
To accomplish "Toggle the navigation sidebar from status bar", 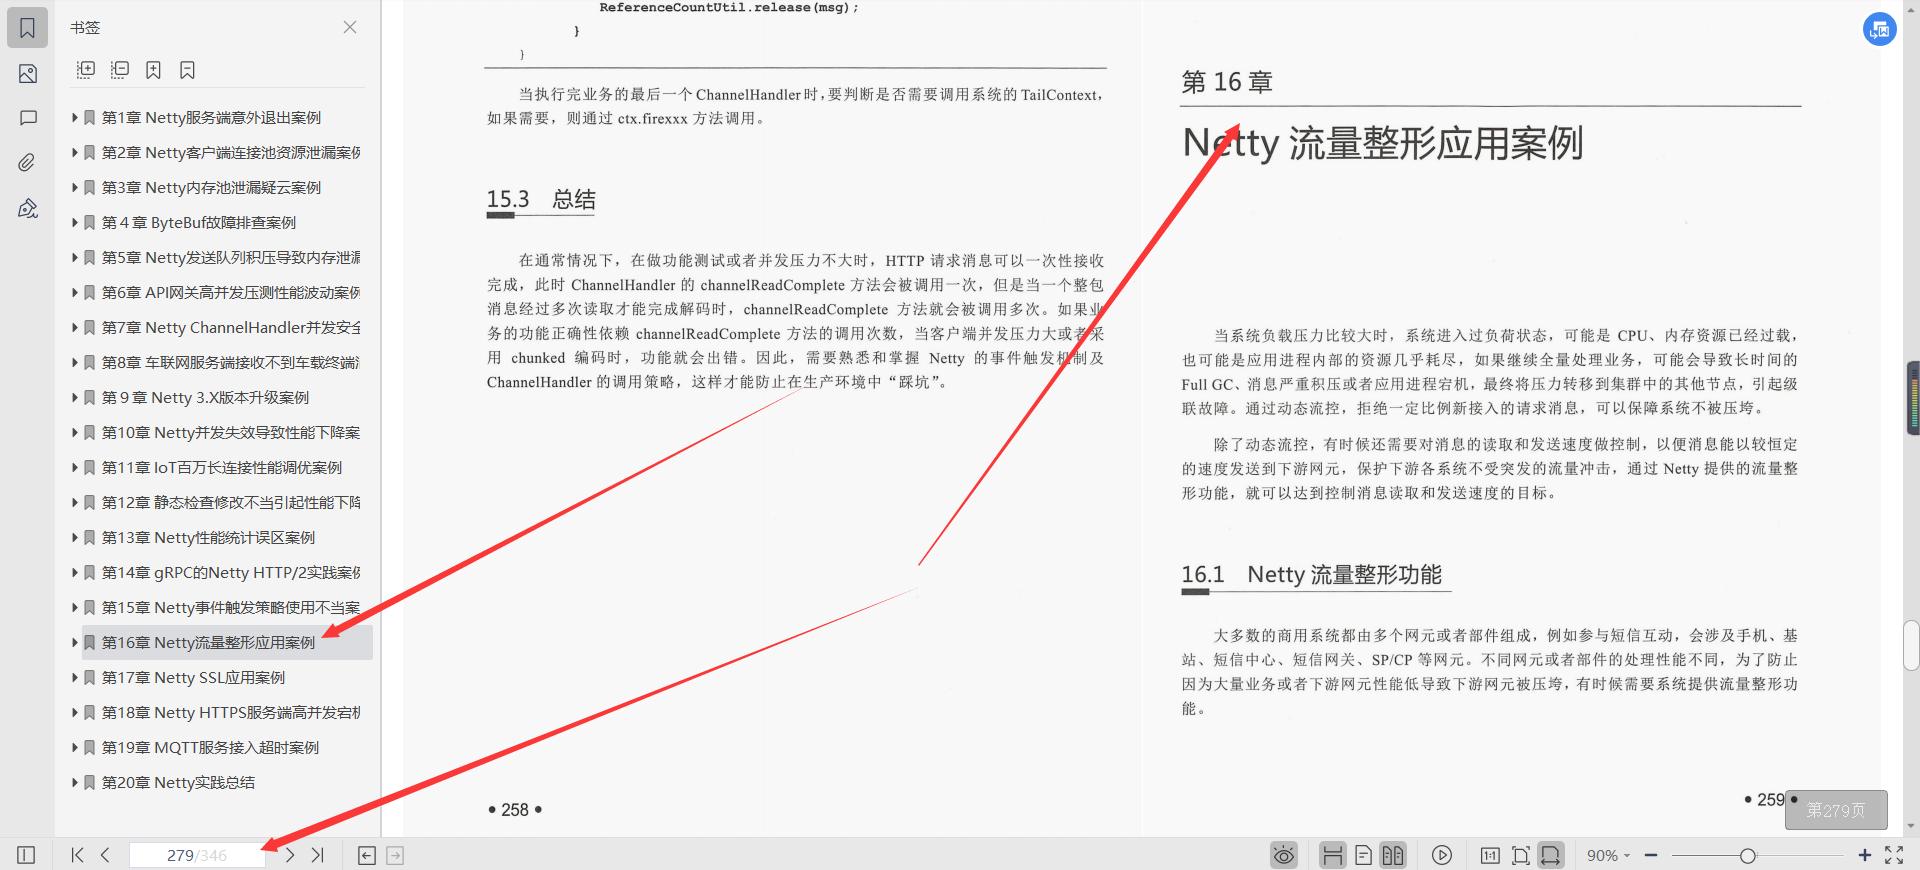I will (x=27, y=855).
